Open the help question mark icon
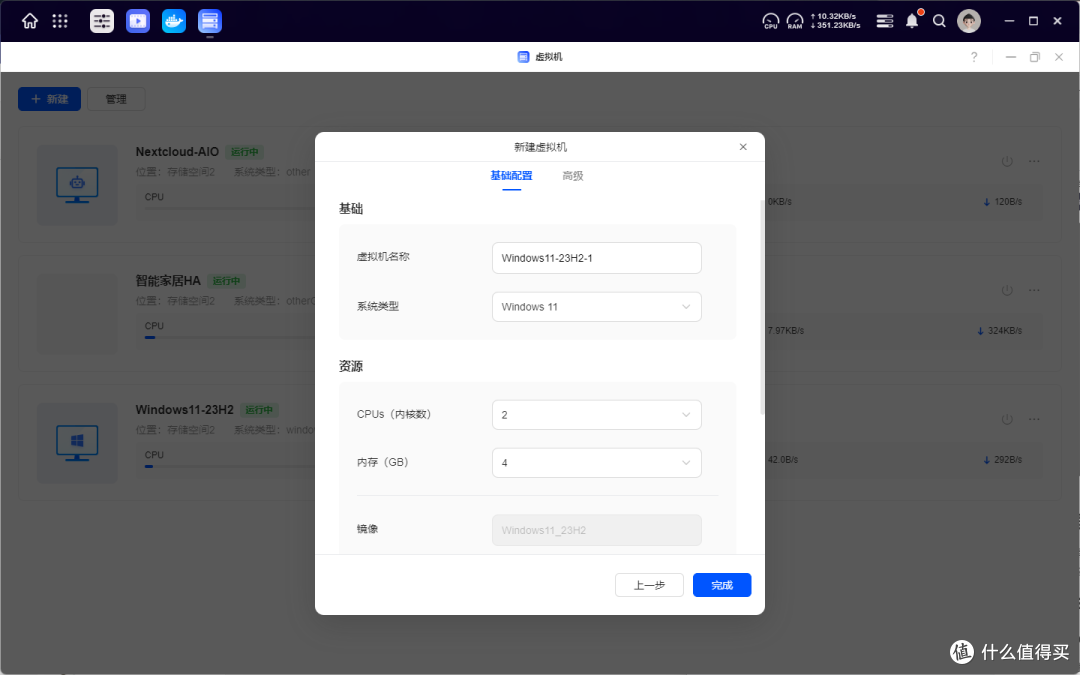 974,57
